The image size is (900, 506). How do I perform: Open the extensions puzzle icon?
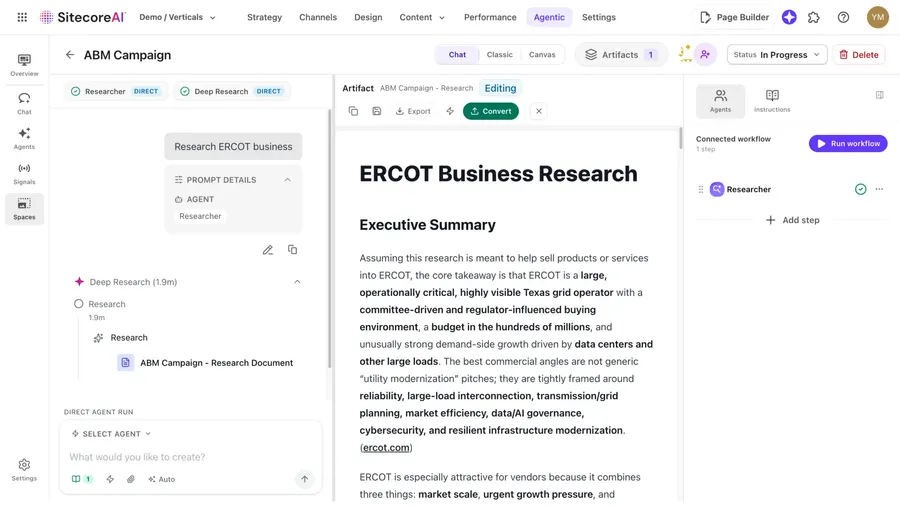pyautogui.click(x=814, y=17)
